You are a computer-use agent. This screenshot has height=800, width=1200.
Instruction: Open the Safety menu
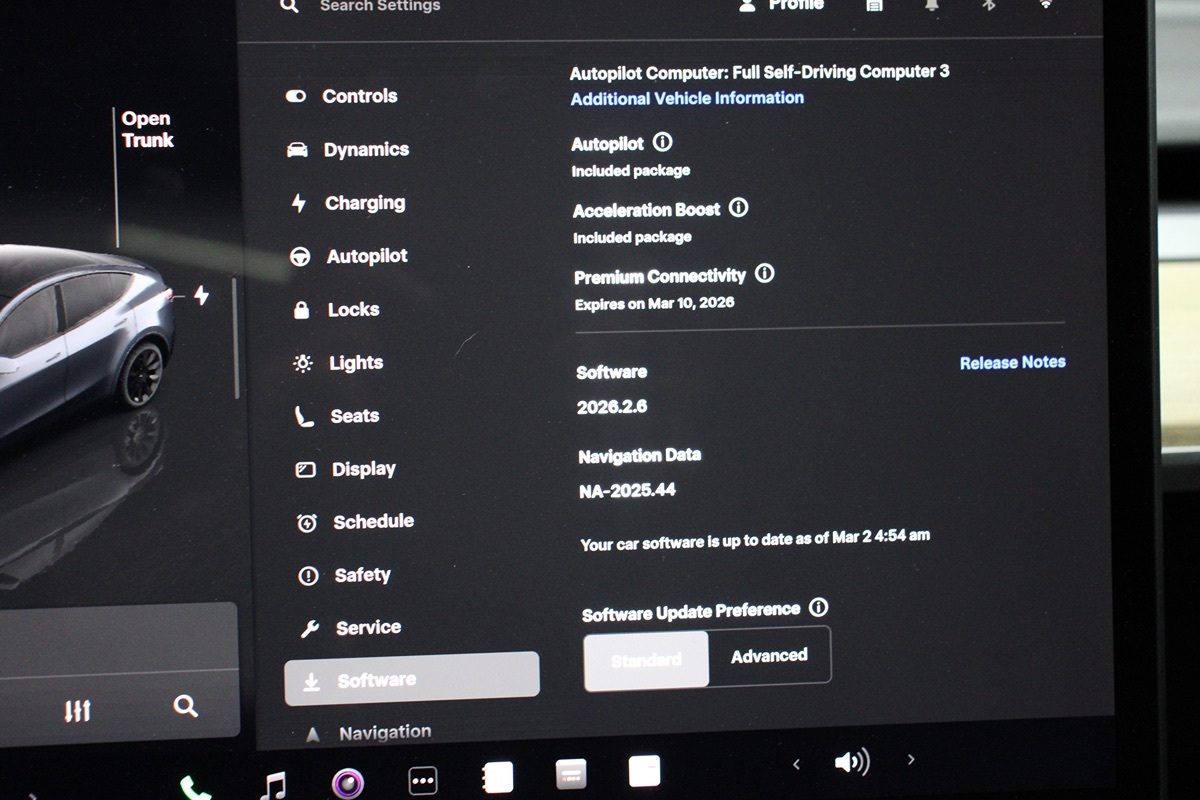coord(344,575)
